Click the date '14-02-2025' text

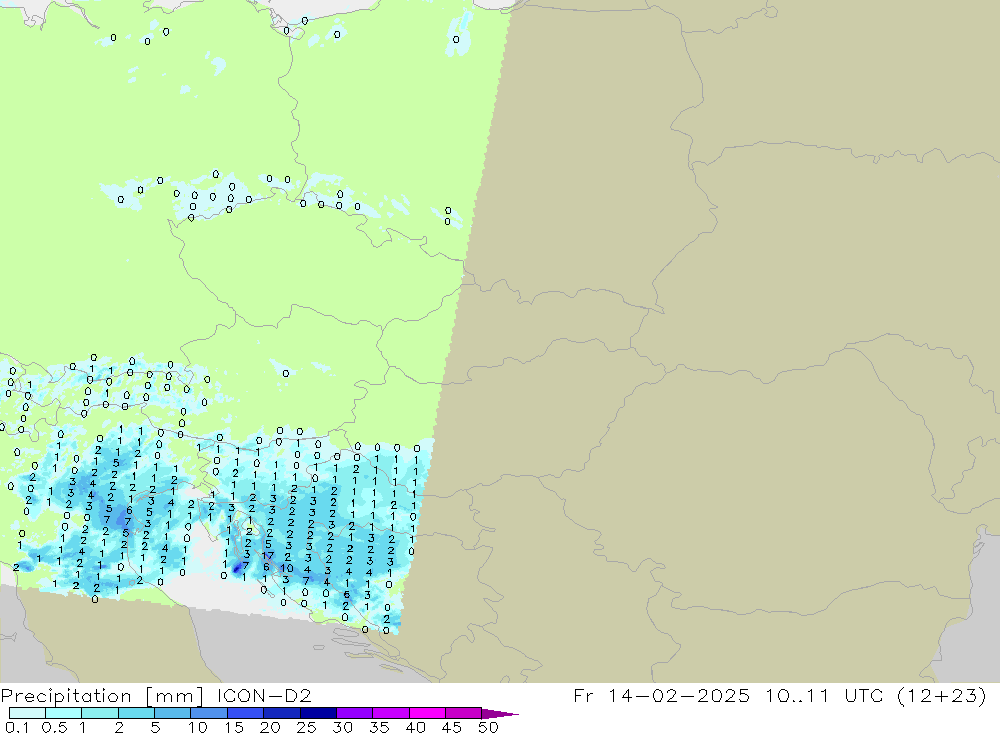point(679,695)
